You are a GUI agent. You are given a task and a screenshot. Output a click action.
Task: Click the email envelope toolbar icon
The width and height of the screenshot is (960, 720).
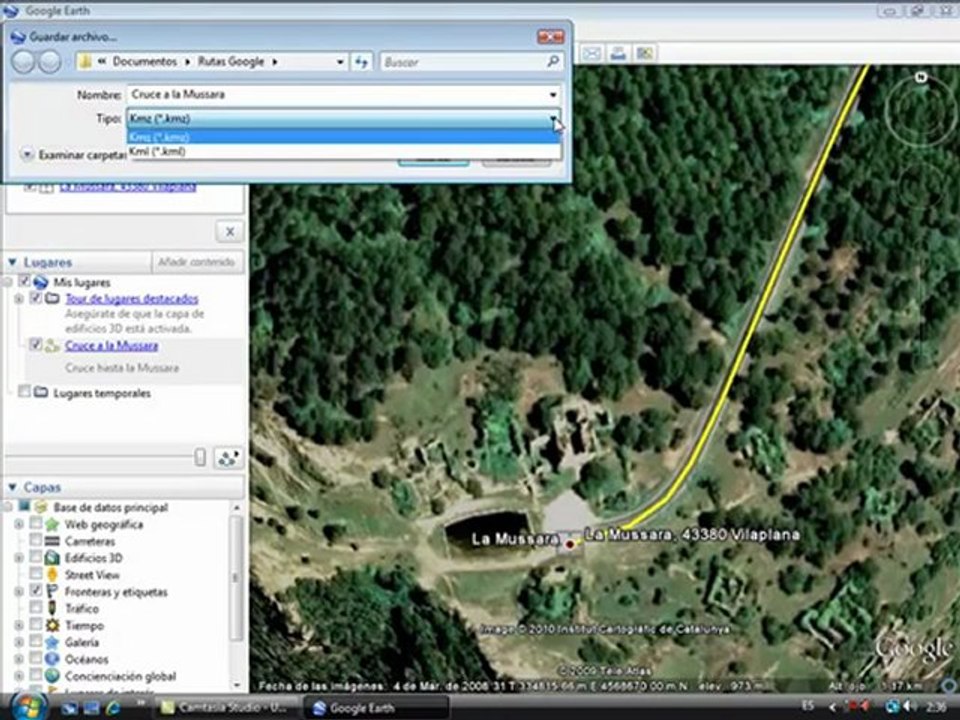591,53
